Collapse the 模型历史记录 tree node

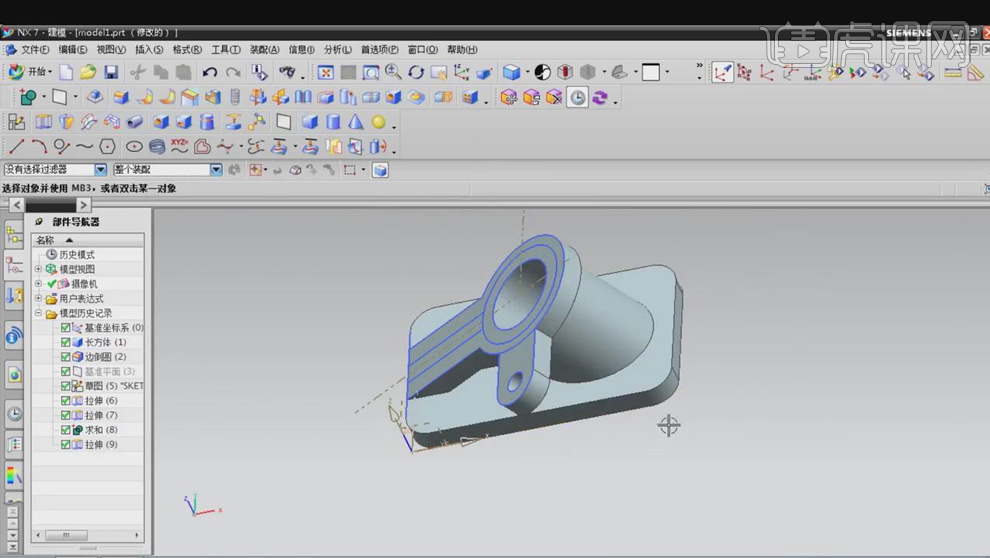pos(39,313)
